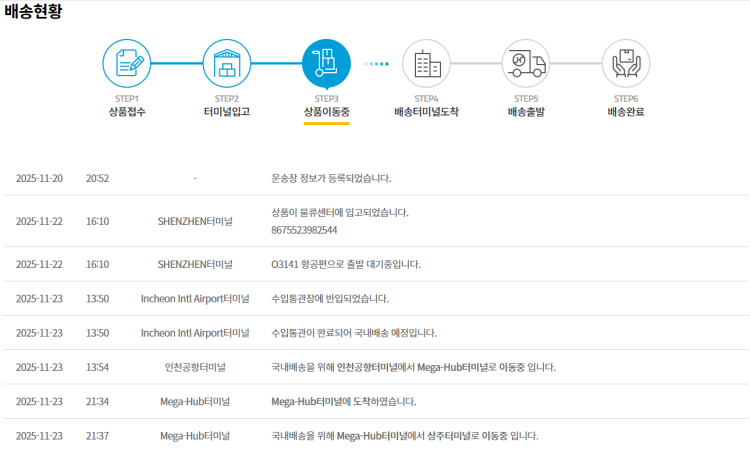Click the 터미널입고 warehouse step icon

[227, 64]
